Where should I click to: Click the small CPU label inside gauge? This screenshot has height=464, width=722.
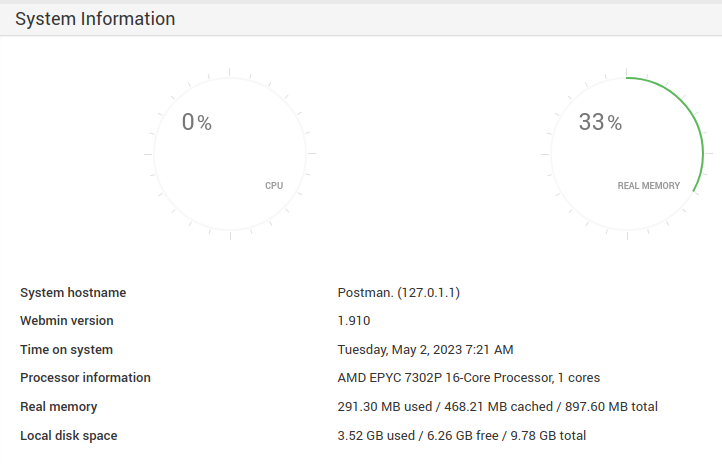click(273, 186)
